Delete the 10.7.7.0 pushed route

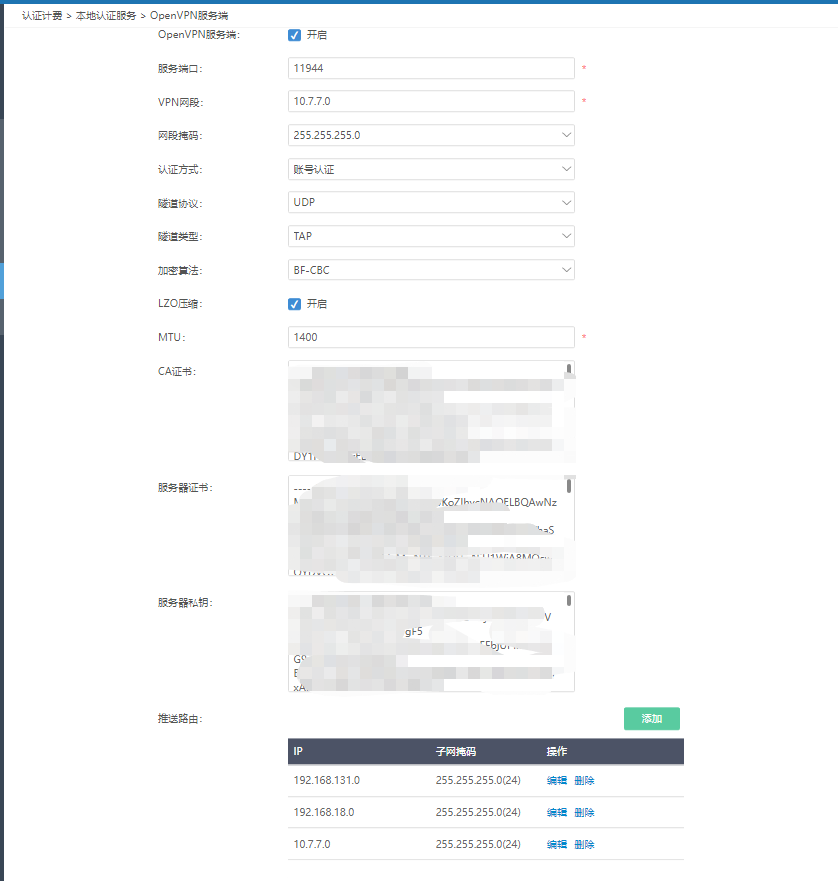point(584,844)
